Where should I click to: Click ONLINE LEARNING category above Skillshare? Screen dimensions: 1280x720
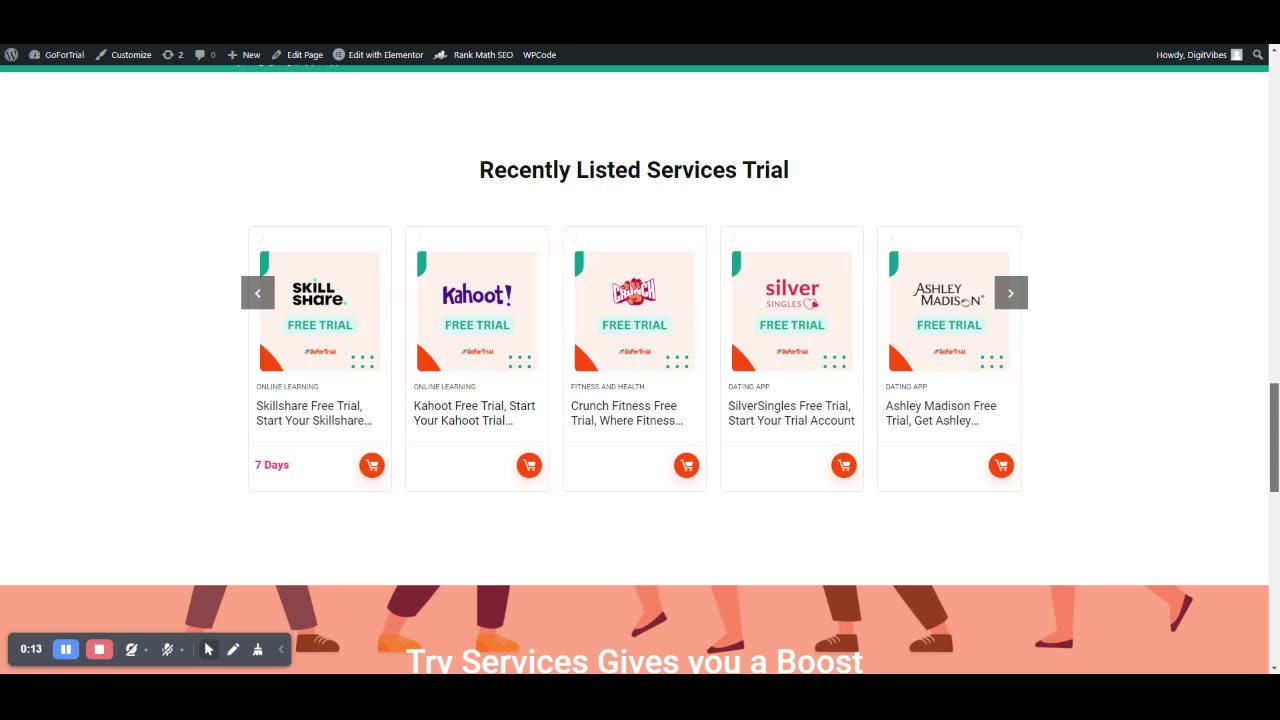pyautogui.click(x=287, y=387)
